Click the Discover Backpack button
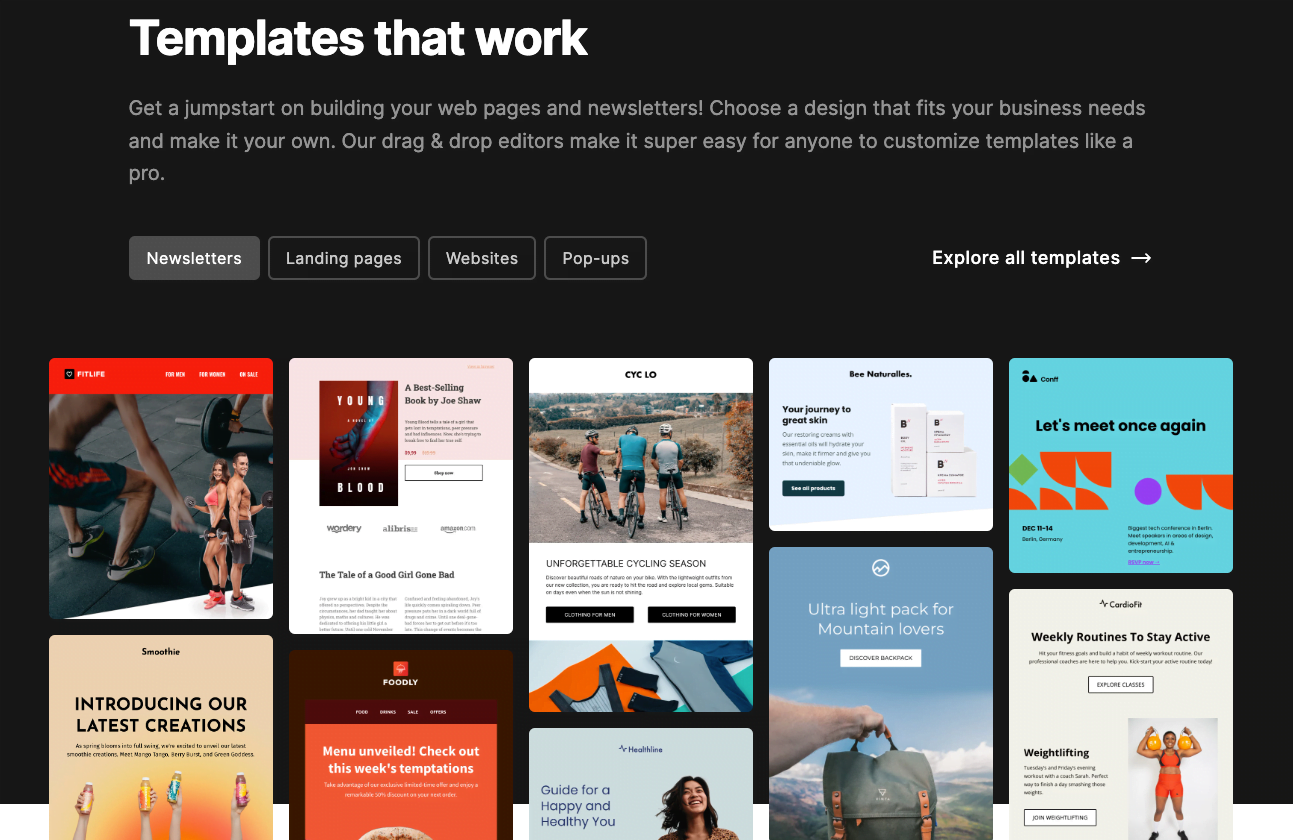 880,658
